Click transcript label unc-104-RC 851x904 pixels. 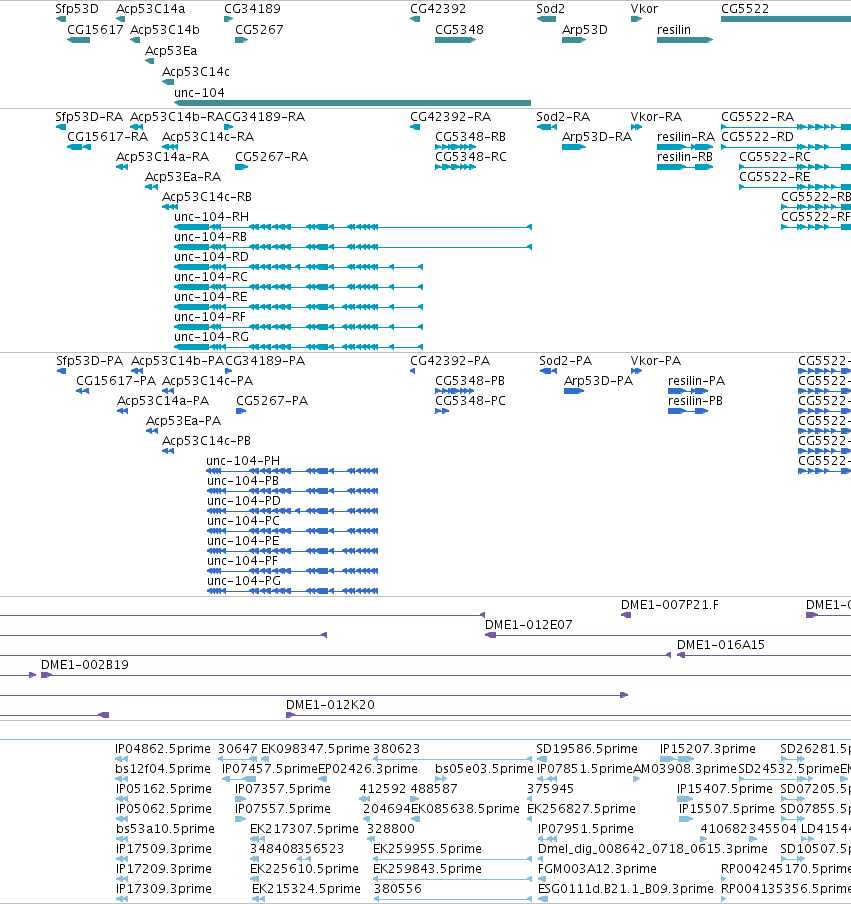(x=211, y=277)
